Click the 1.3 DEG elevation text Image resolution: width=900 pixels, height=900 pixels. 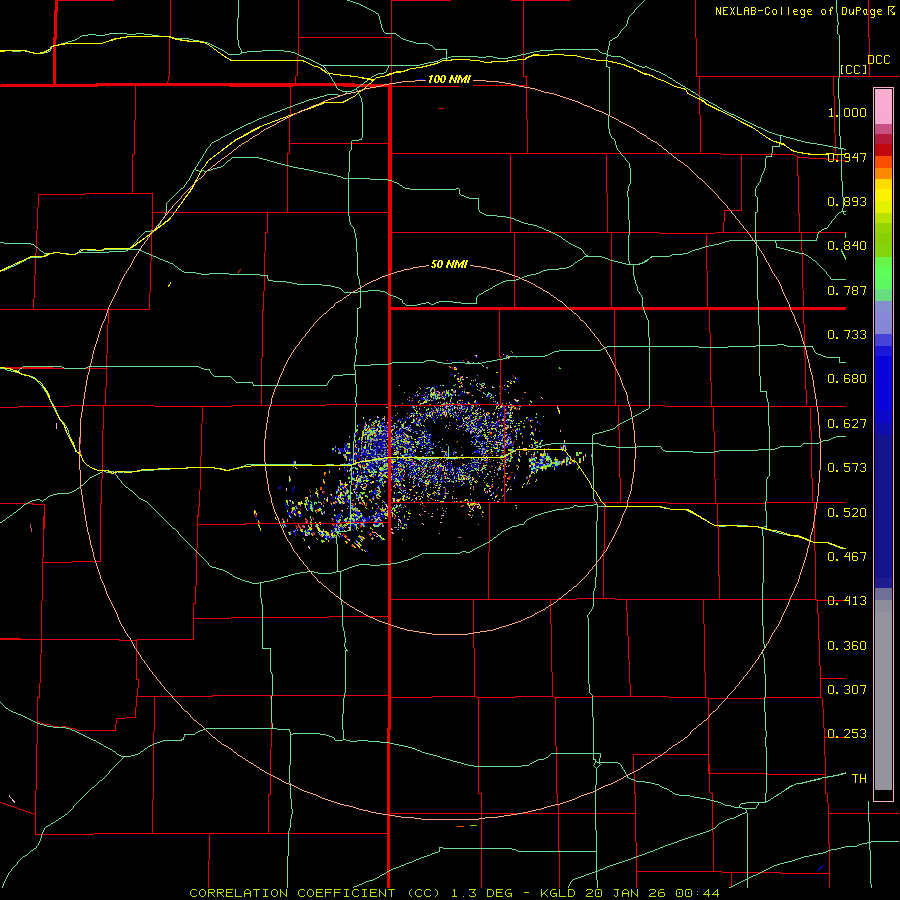pos(483,893)
